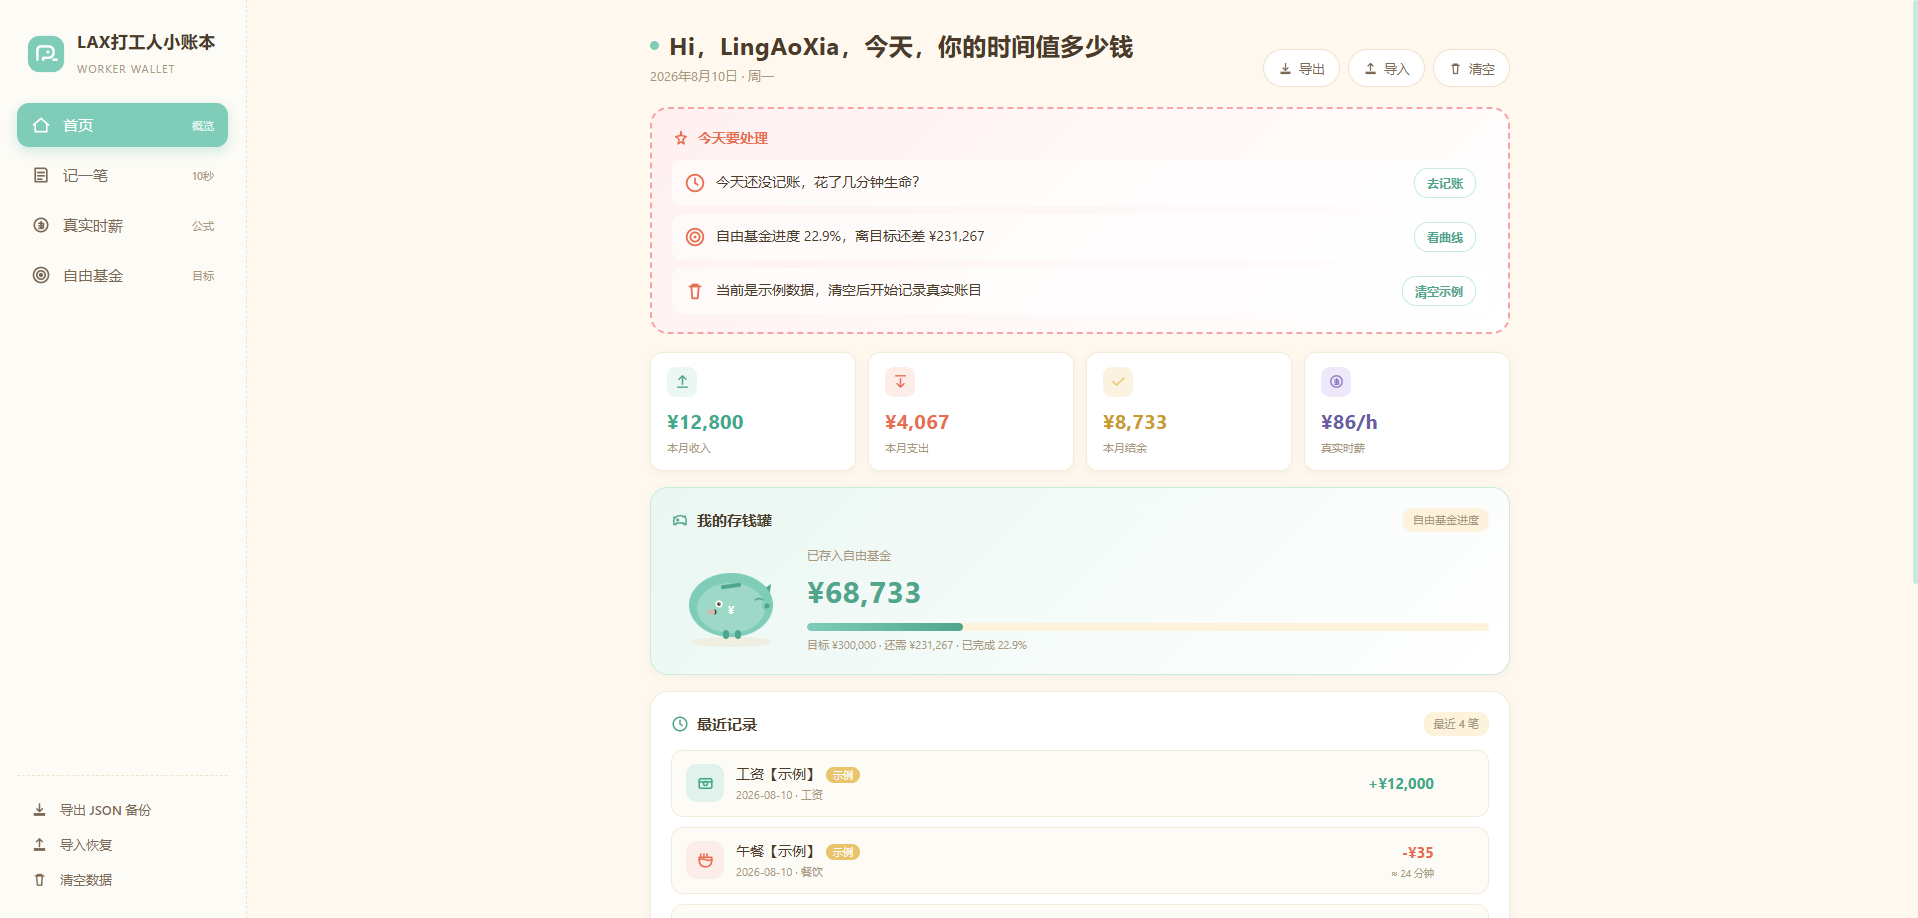Click the 示例 tag on 午餐 record
Viewport: 1918px width, 918px height.
(843, 852)
